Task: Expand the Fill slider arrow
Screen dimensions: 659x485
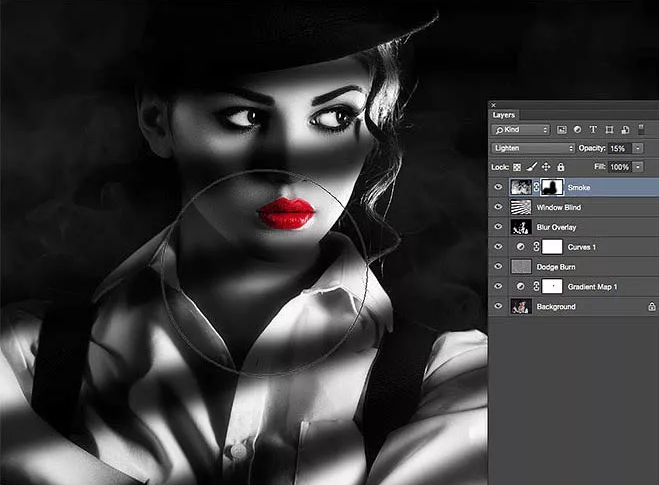Action: (x=638, y=166)
